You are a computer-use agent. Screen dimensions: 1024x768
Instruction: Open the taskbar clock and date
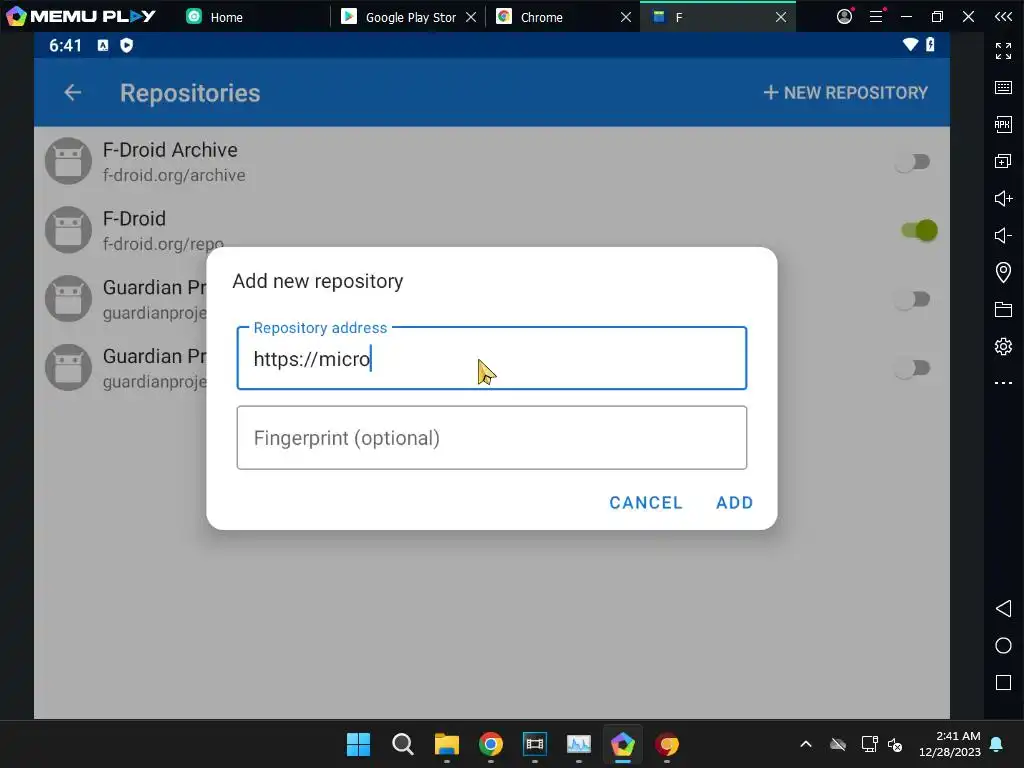[950, 744]
